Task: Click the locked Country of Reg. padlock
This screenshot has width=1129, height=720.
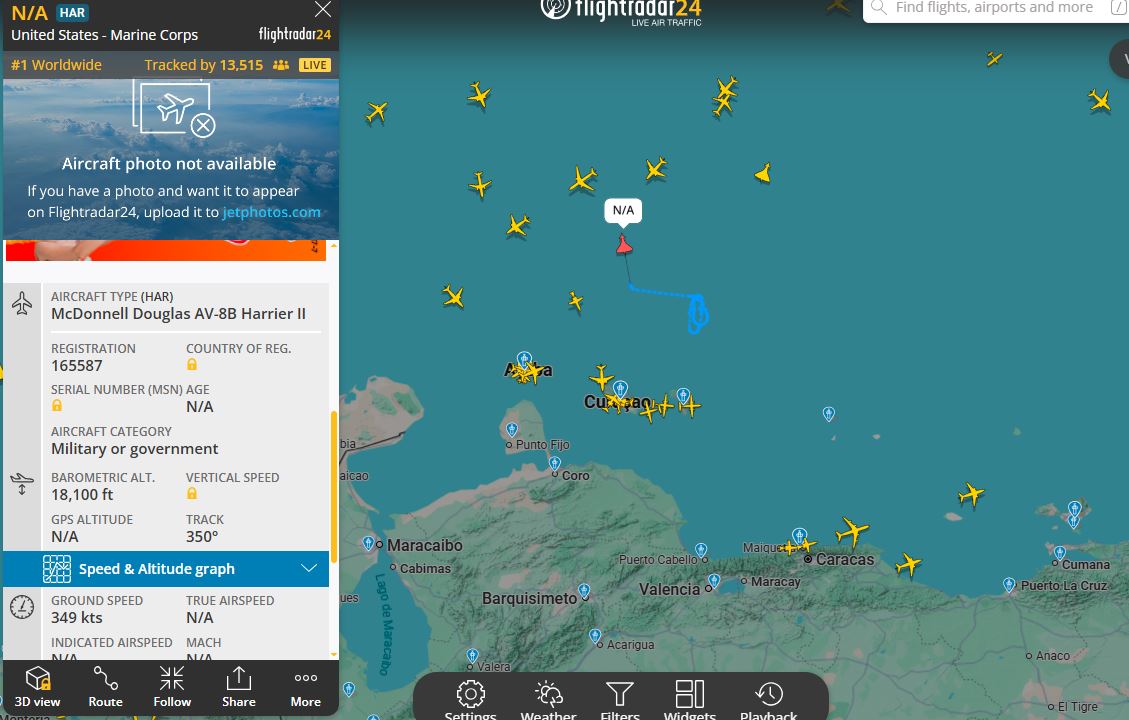Action: coord(192,364)
